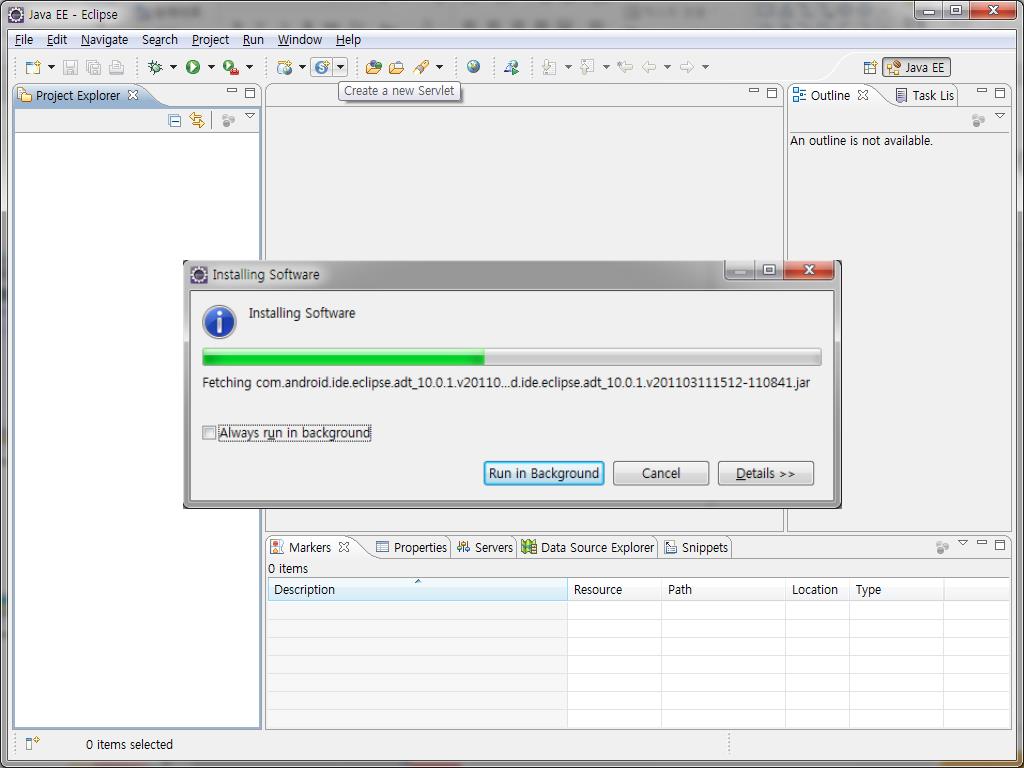
Task: Click the Run External Tools icon
Action: click(230, 67)
